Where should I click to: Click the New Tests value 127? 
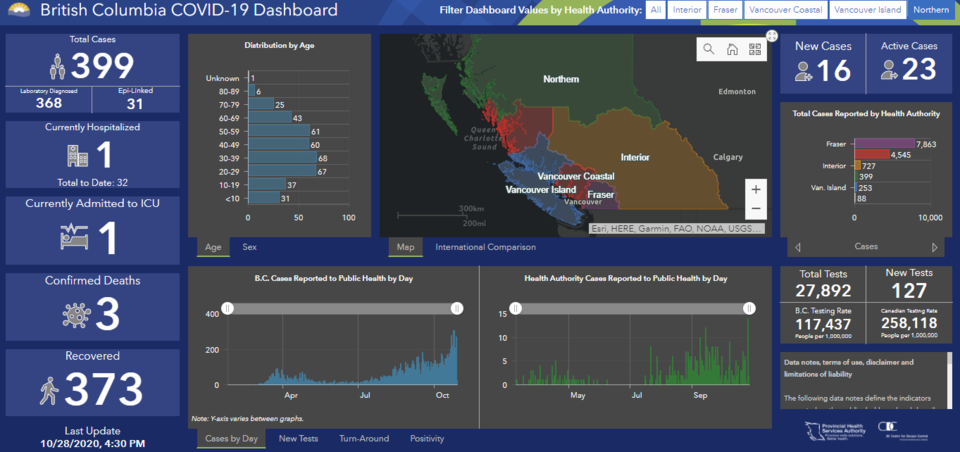tap(909, 290)
